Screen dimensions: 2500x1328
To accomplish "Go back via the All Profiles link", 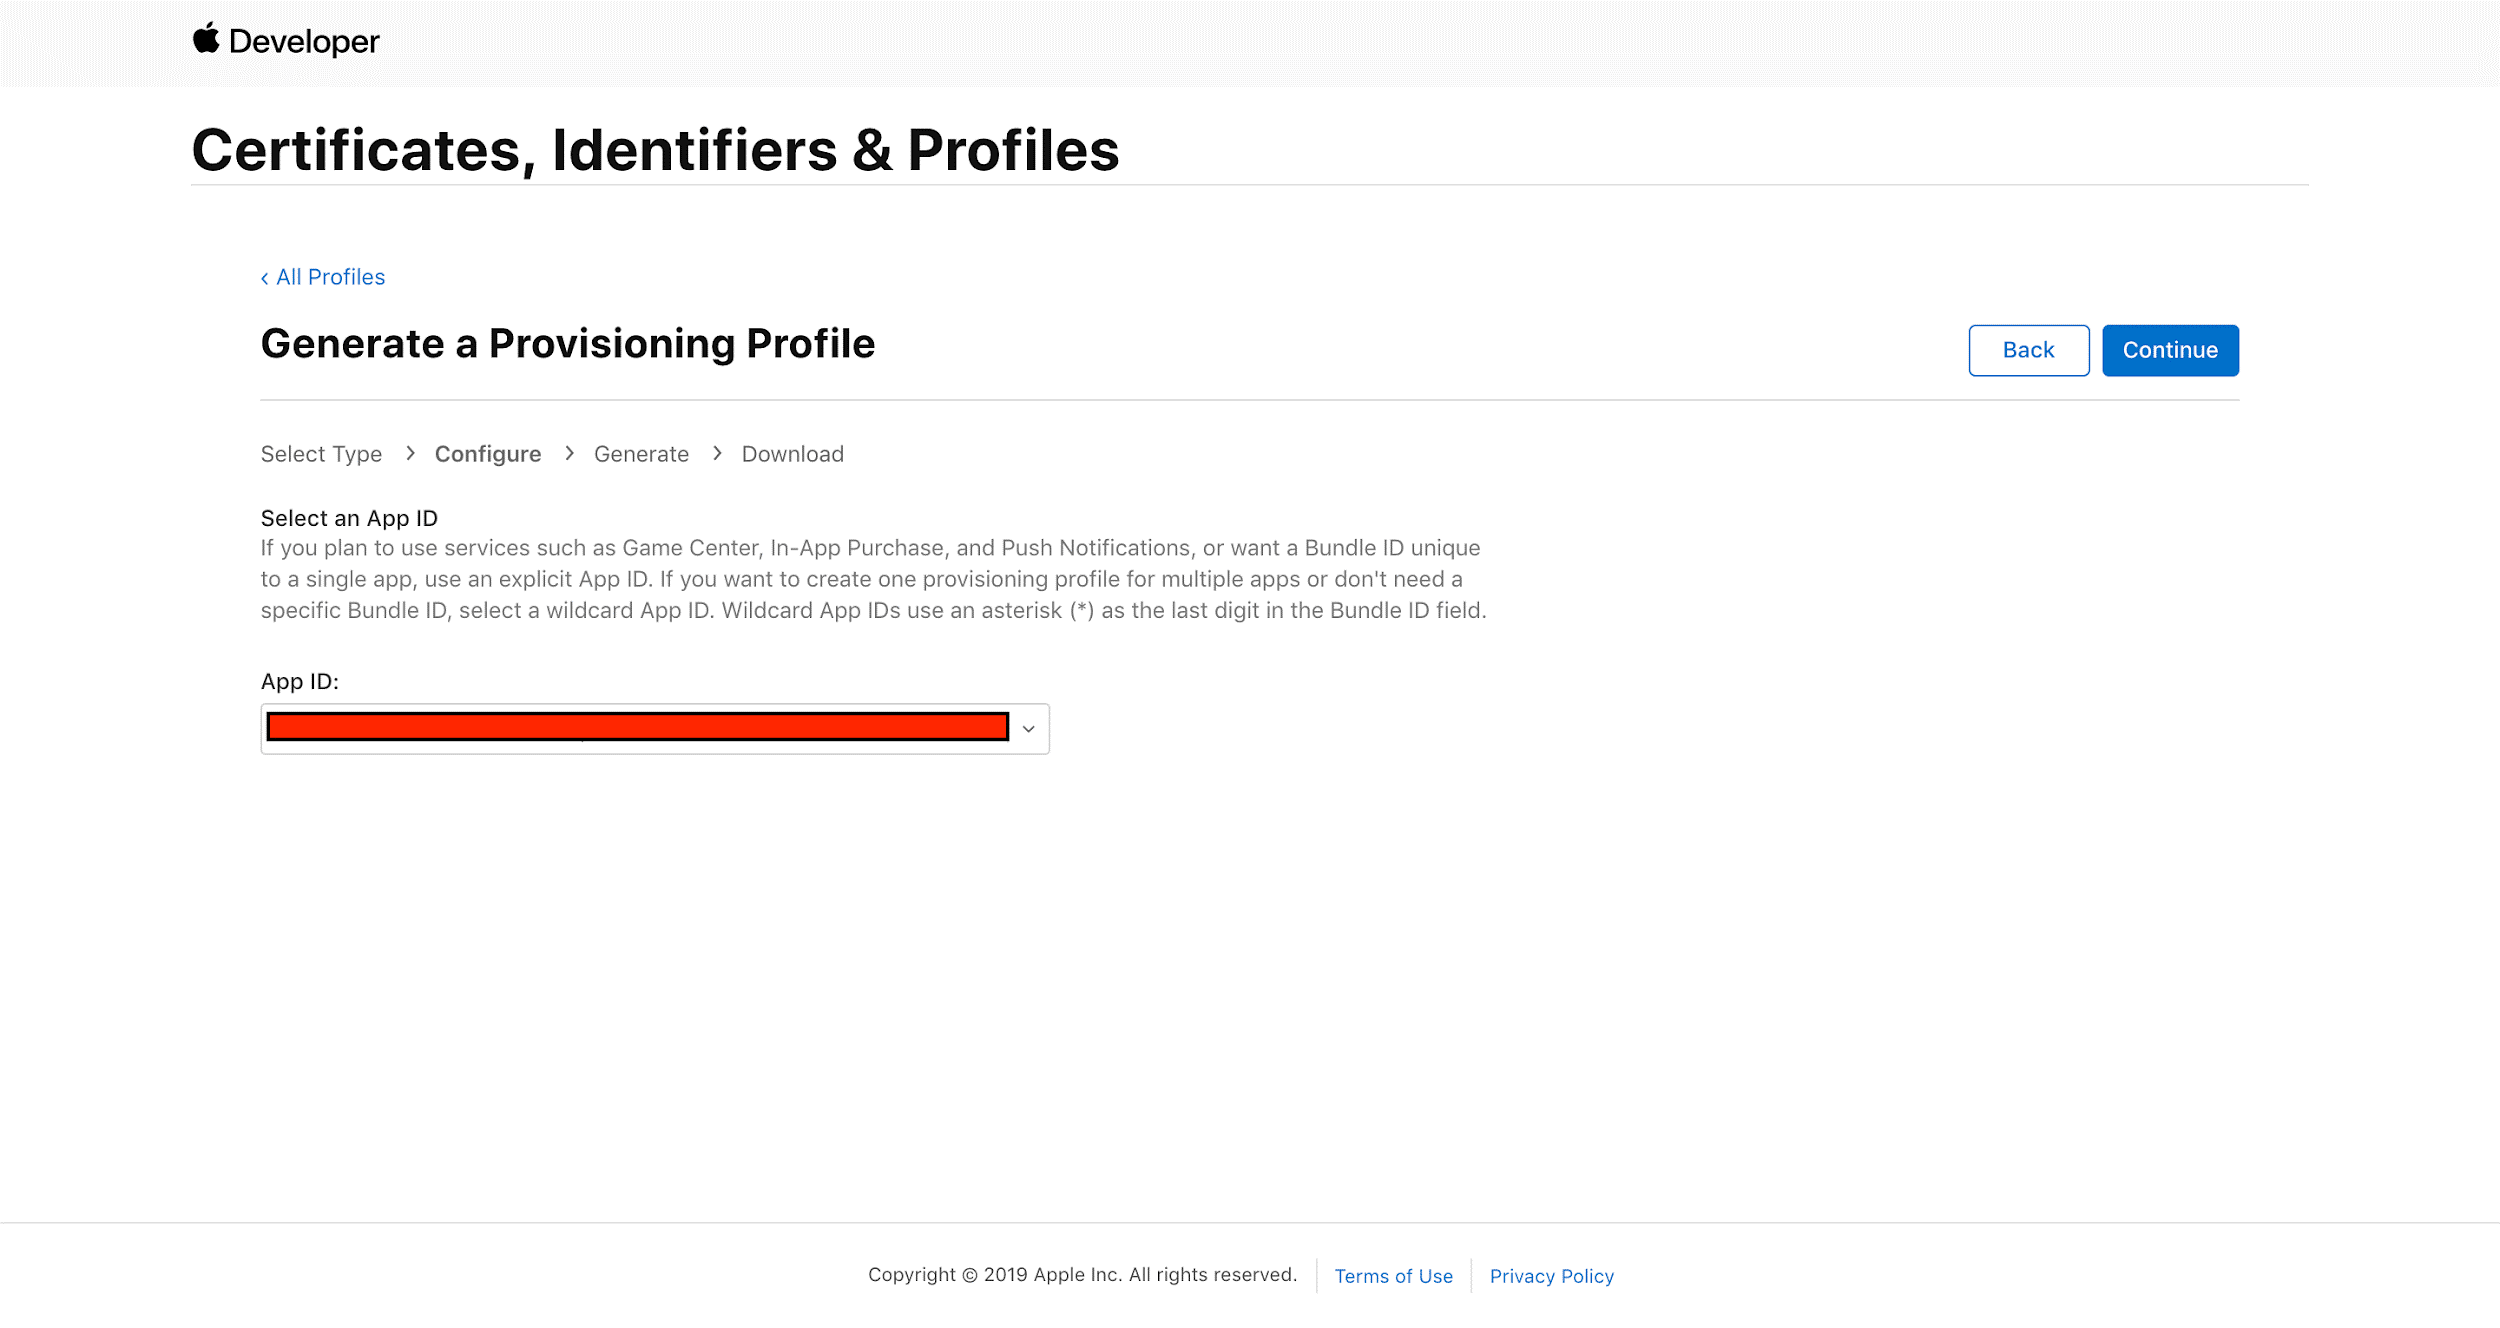I will pyautogui.click(x=323, y=277).
